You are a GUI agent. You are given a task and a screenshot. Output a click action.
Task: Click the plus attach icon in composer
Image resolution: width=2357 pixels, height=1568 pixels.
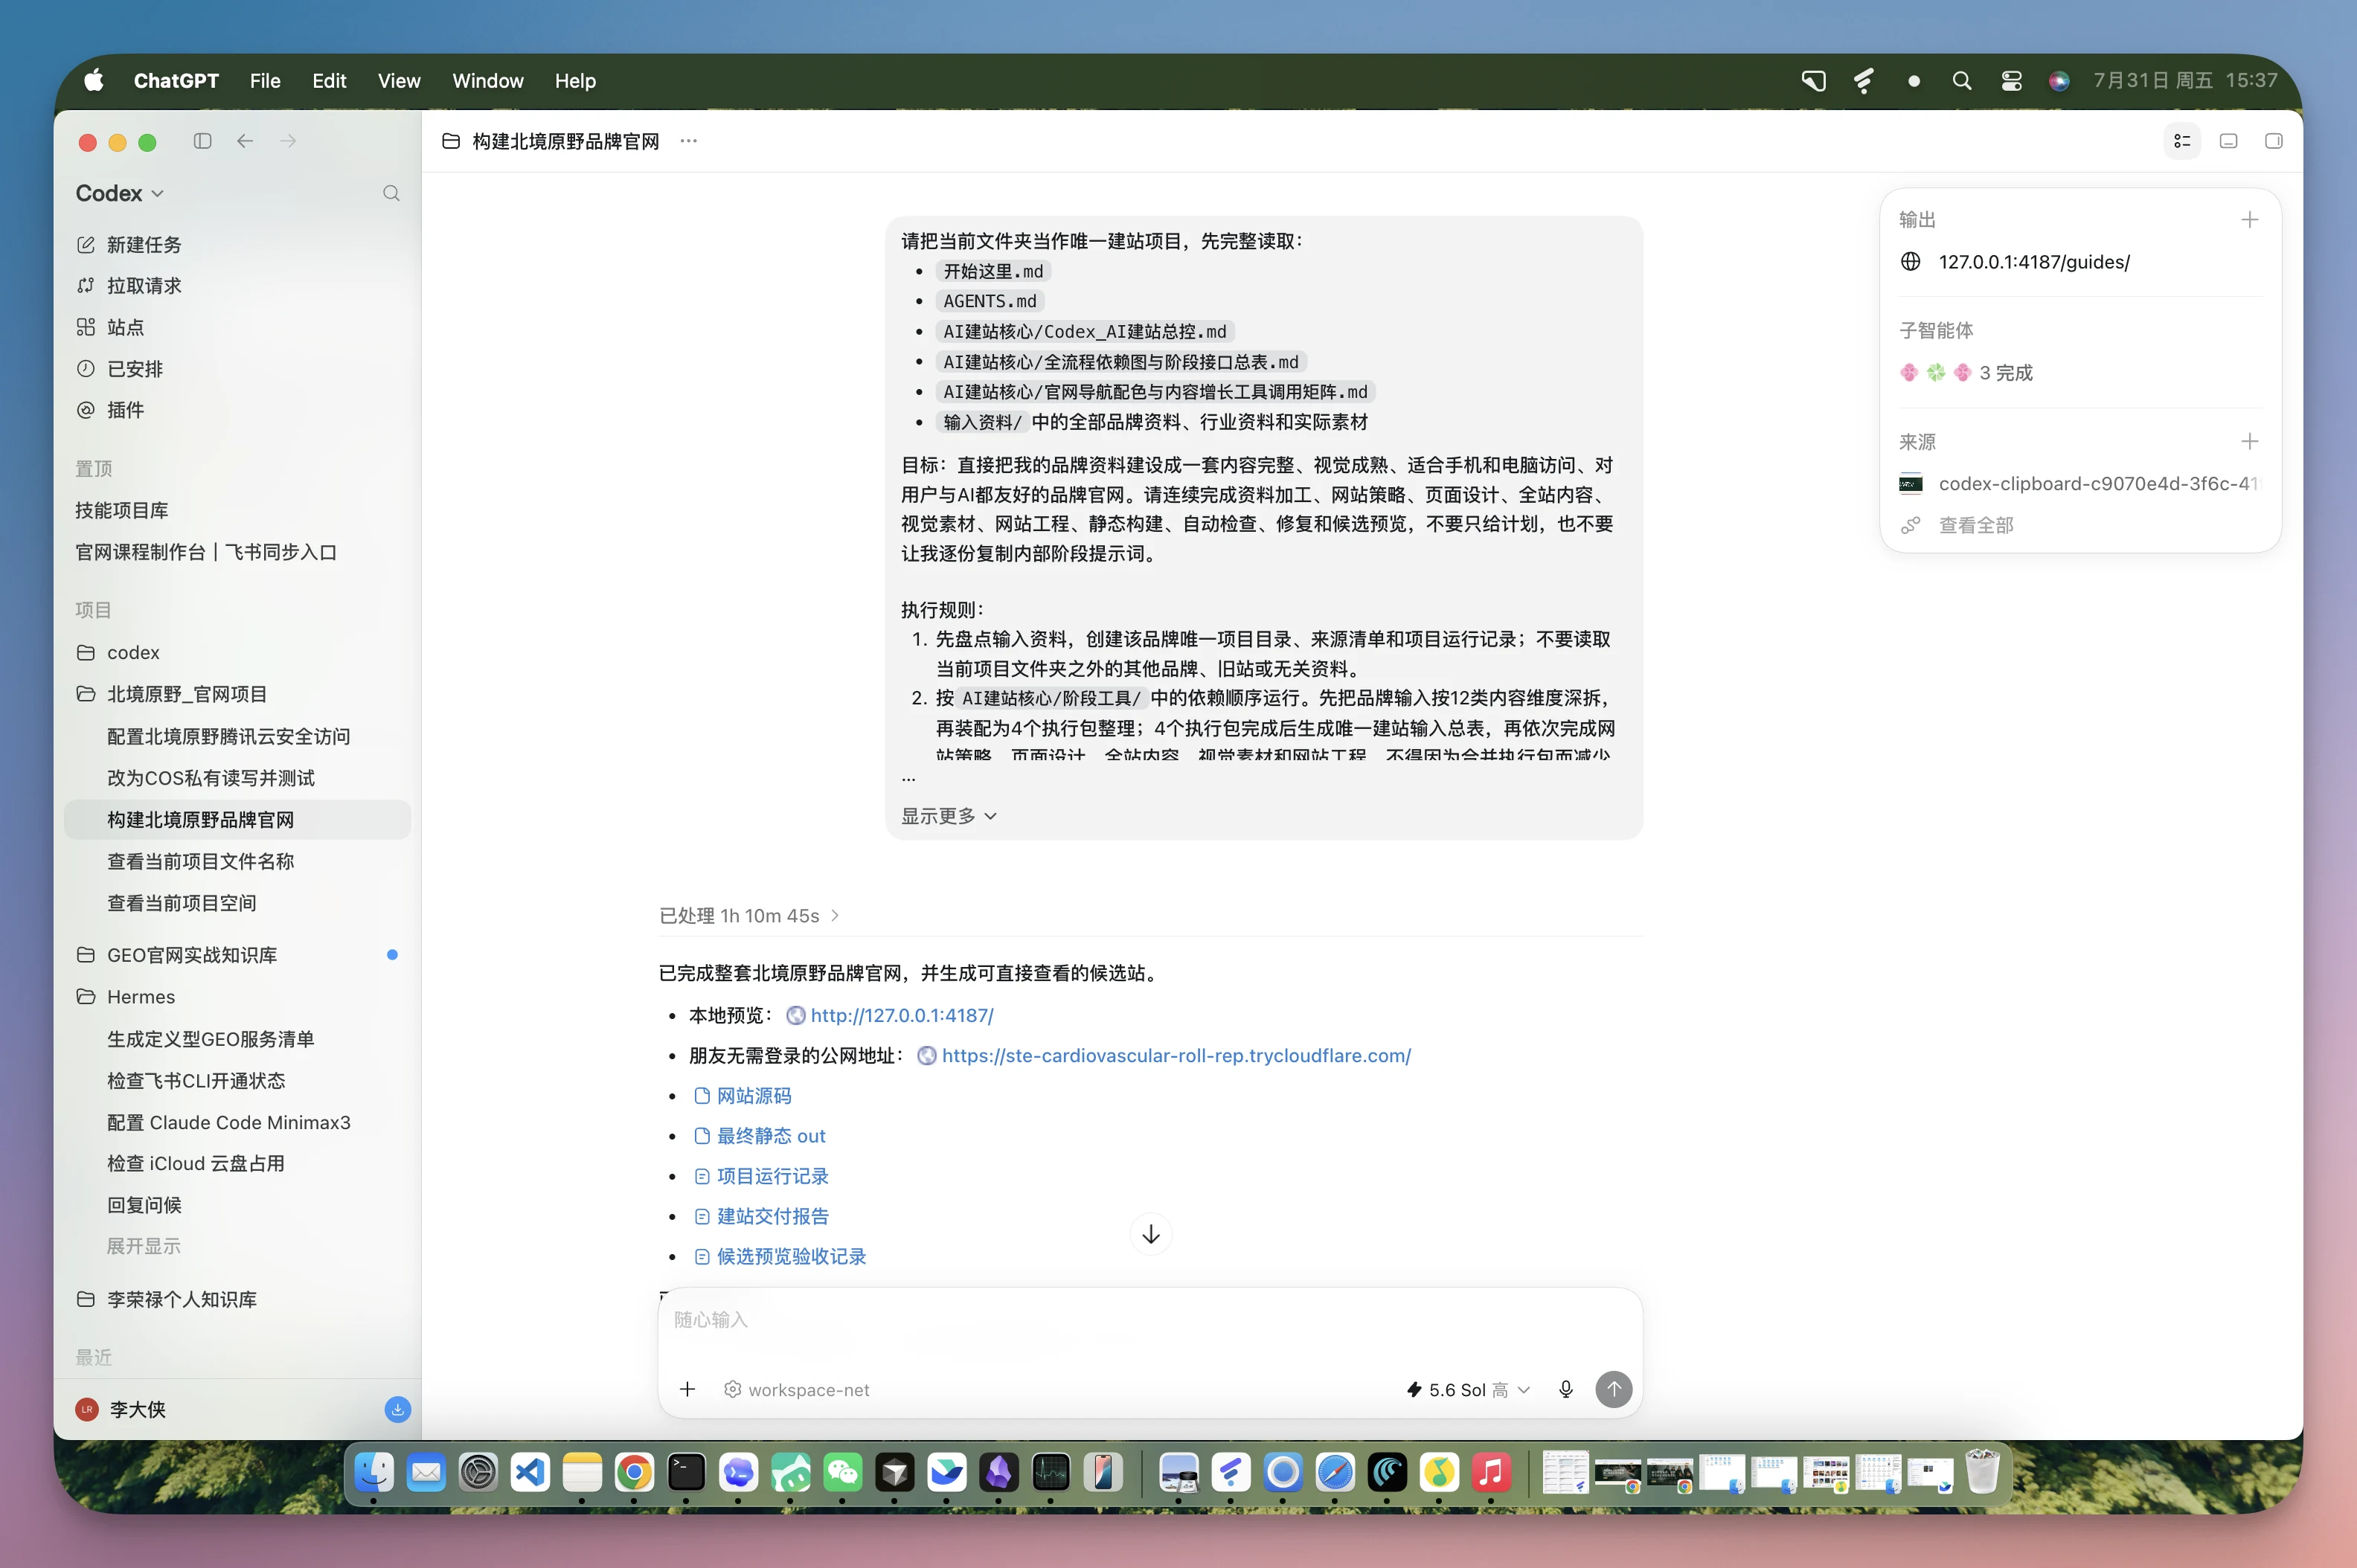pos(687,1389)
